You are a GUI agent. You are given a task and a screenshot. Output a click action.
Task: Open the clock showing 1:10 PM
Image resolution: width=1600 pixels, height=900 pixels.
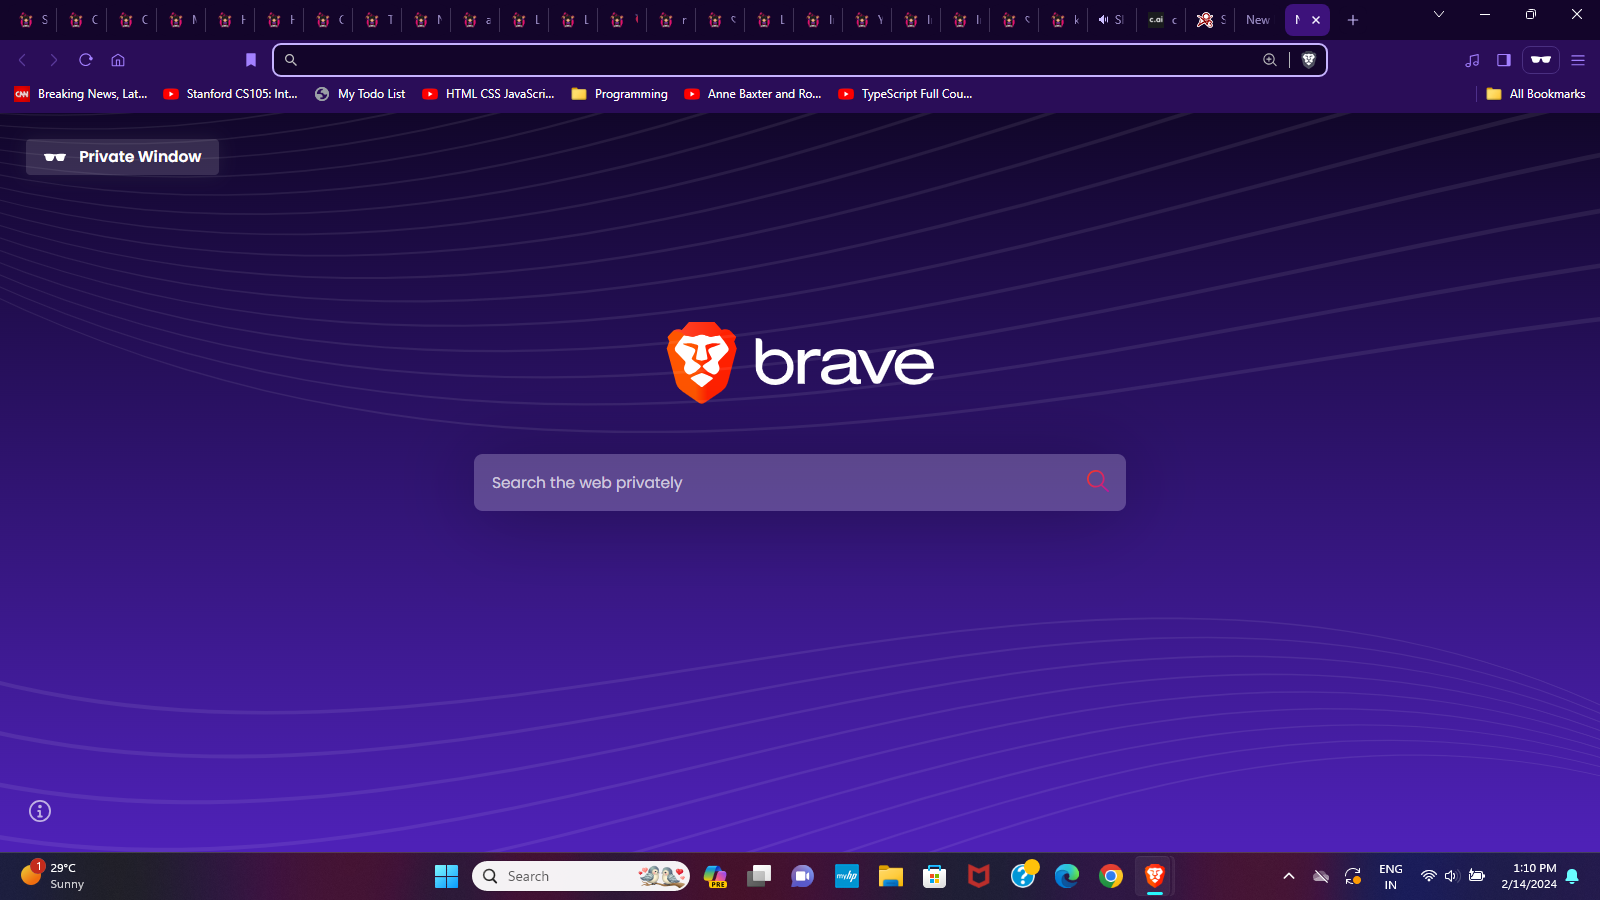pos(1529,876)
